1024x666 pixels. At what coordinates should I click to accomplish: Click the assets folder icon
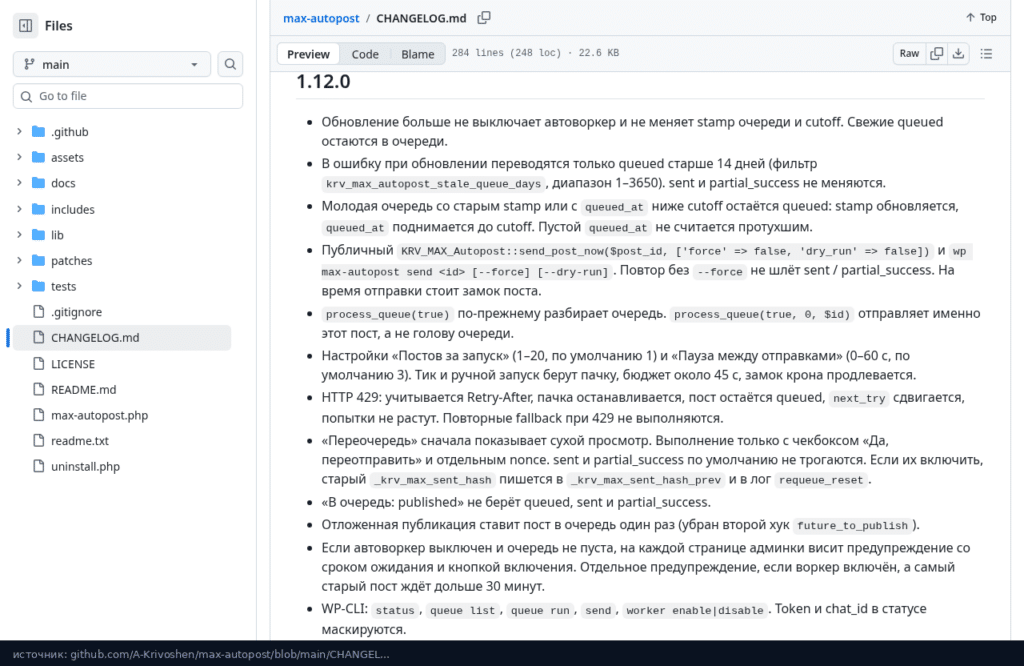click(39, 157)
